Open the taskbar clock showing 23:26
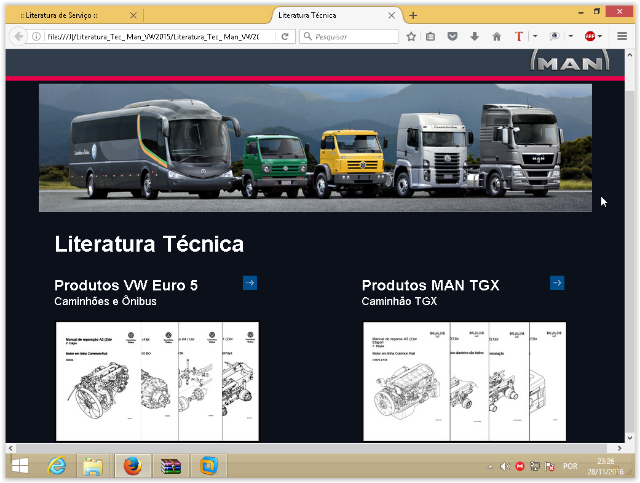The height and width of the screenshot is (483, 640). point(606,466)
